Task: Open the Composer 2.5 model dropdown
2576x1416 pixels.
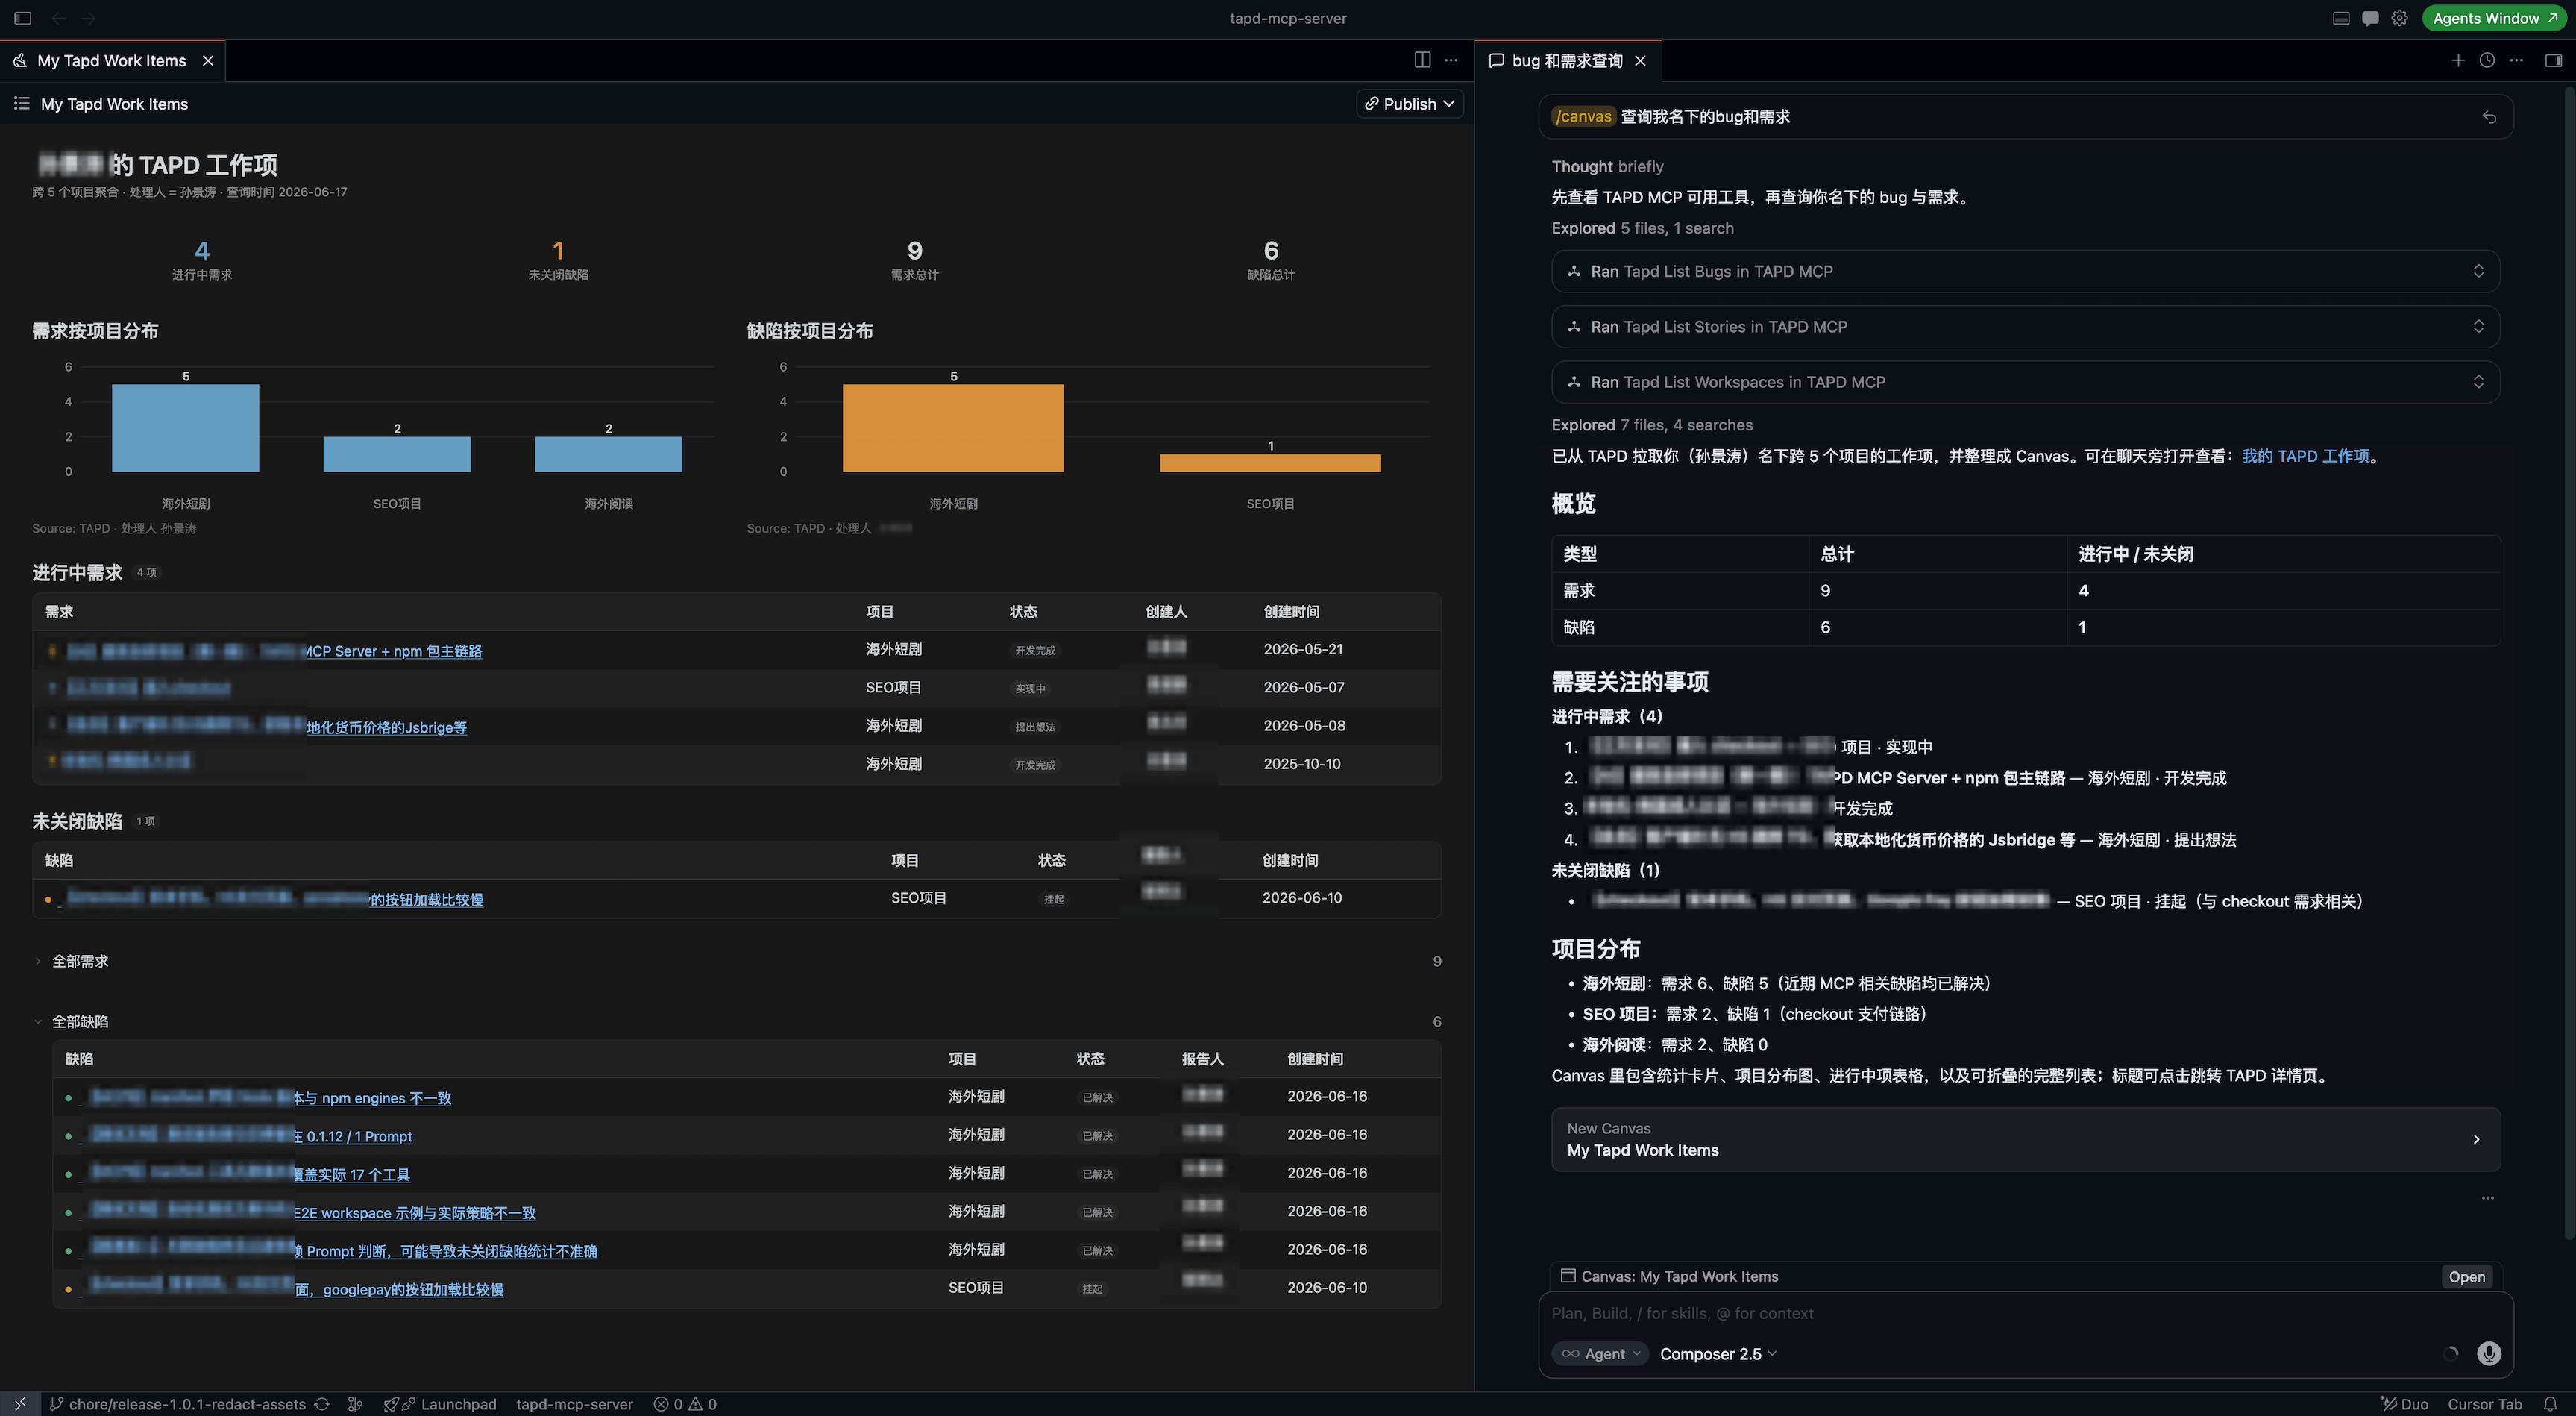Action: click(x=1717, y=1353)
